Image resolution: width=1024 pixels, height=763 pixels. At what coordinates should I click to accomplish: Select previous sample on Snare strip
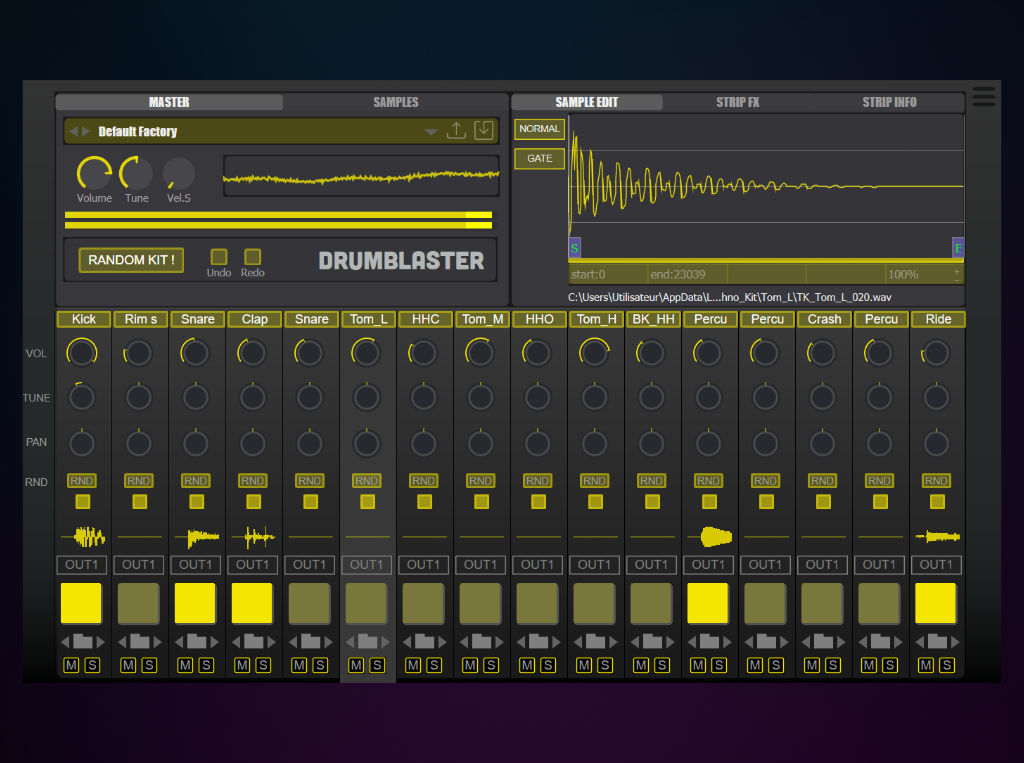181,641
